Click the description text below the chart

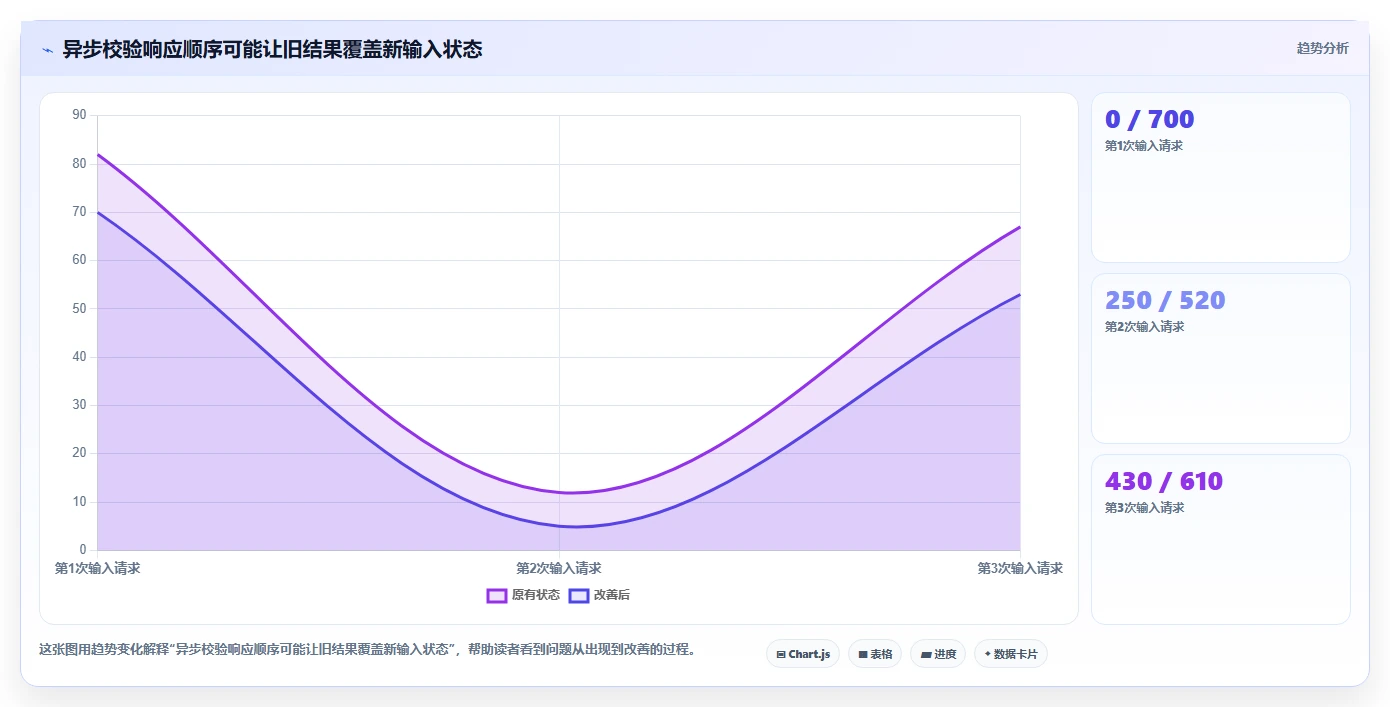(x=367, y=649)
